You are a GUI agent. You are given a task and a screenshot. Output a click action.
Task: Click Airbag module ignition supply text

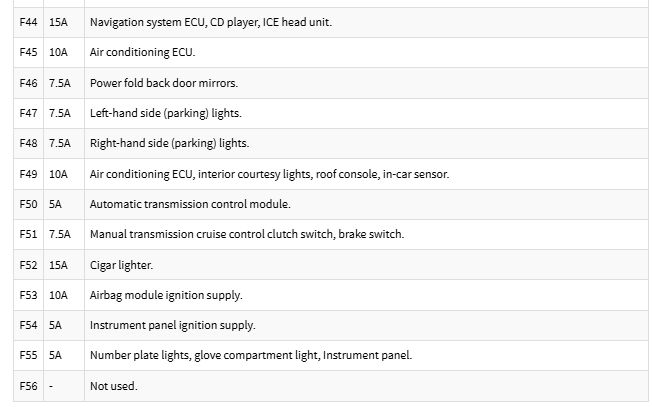(166, 295)
